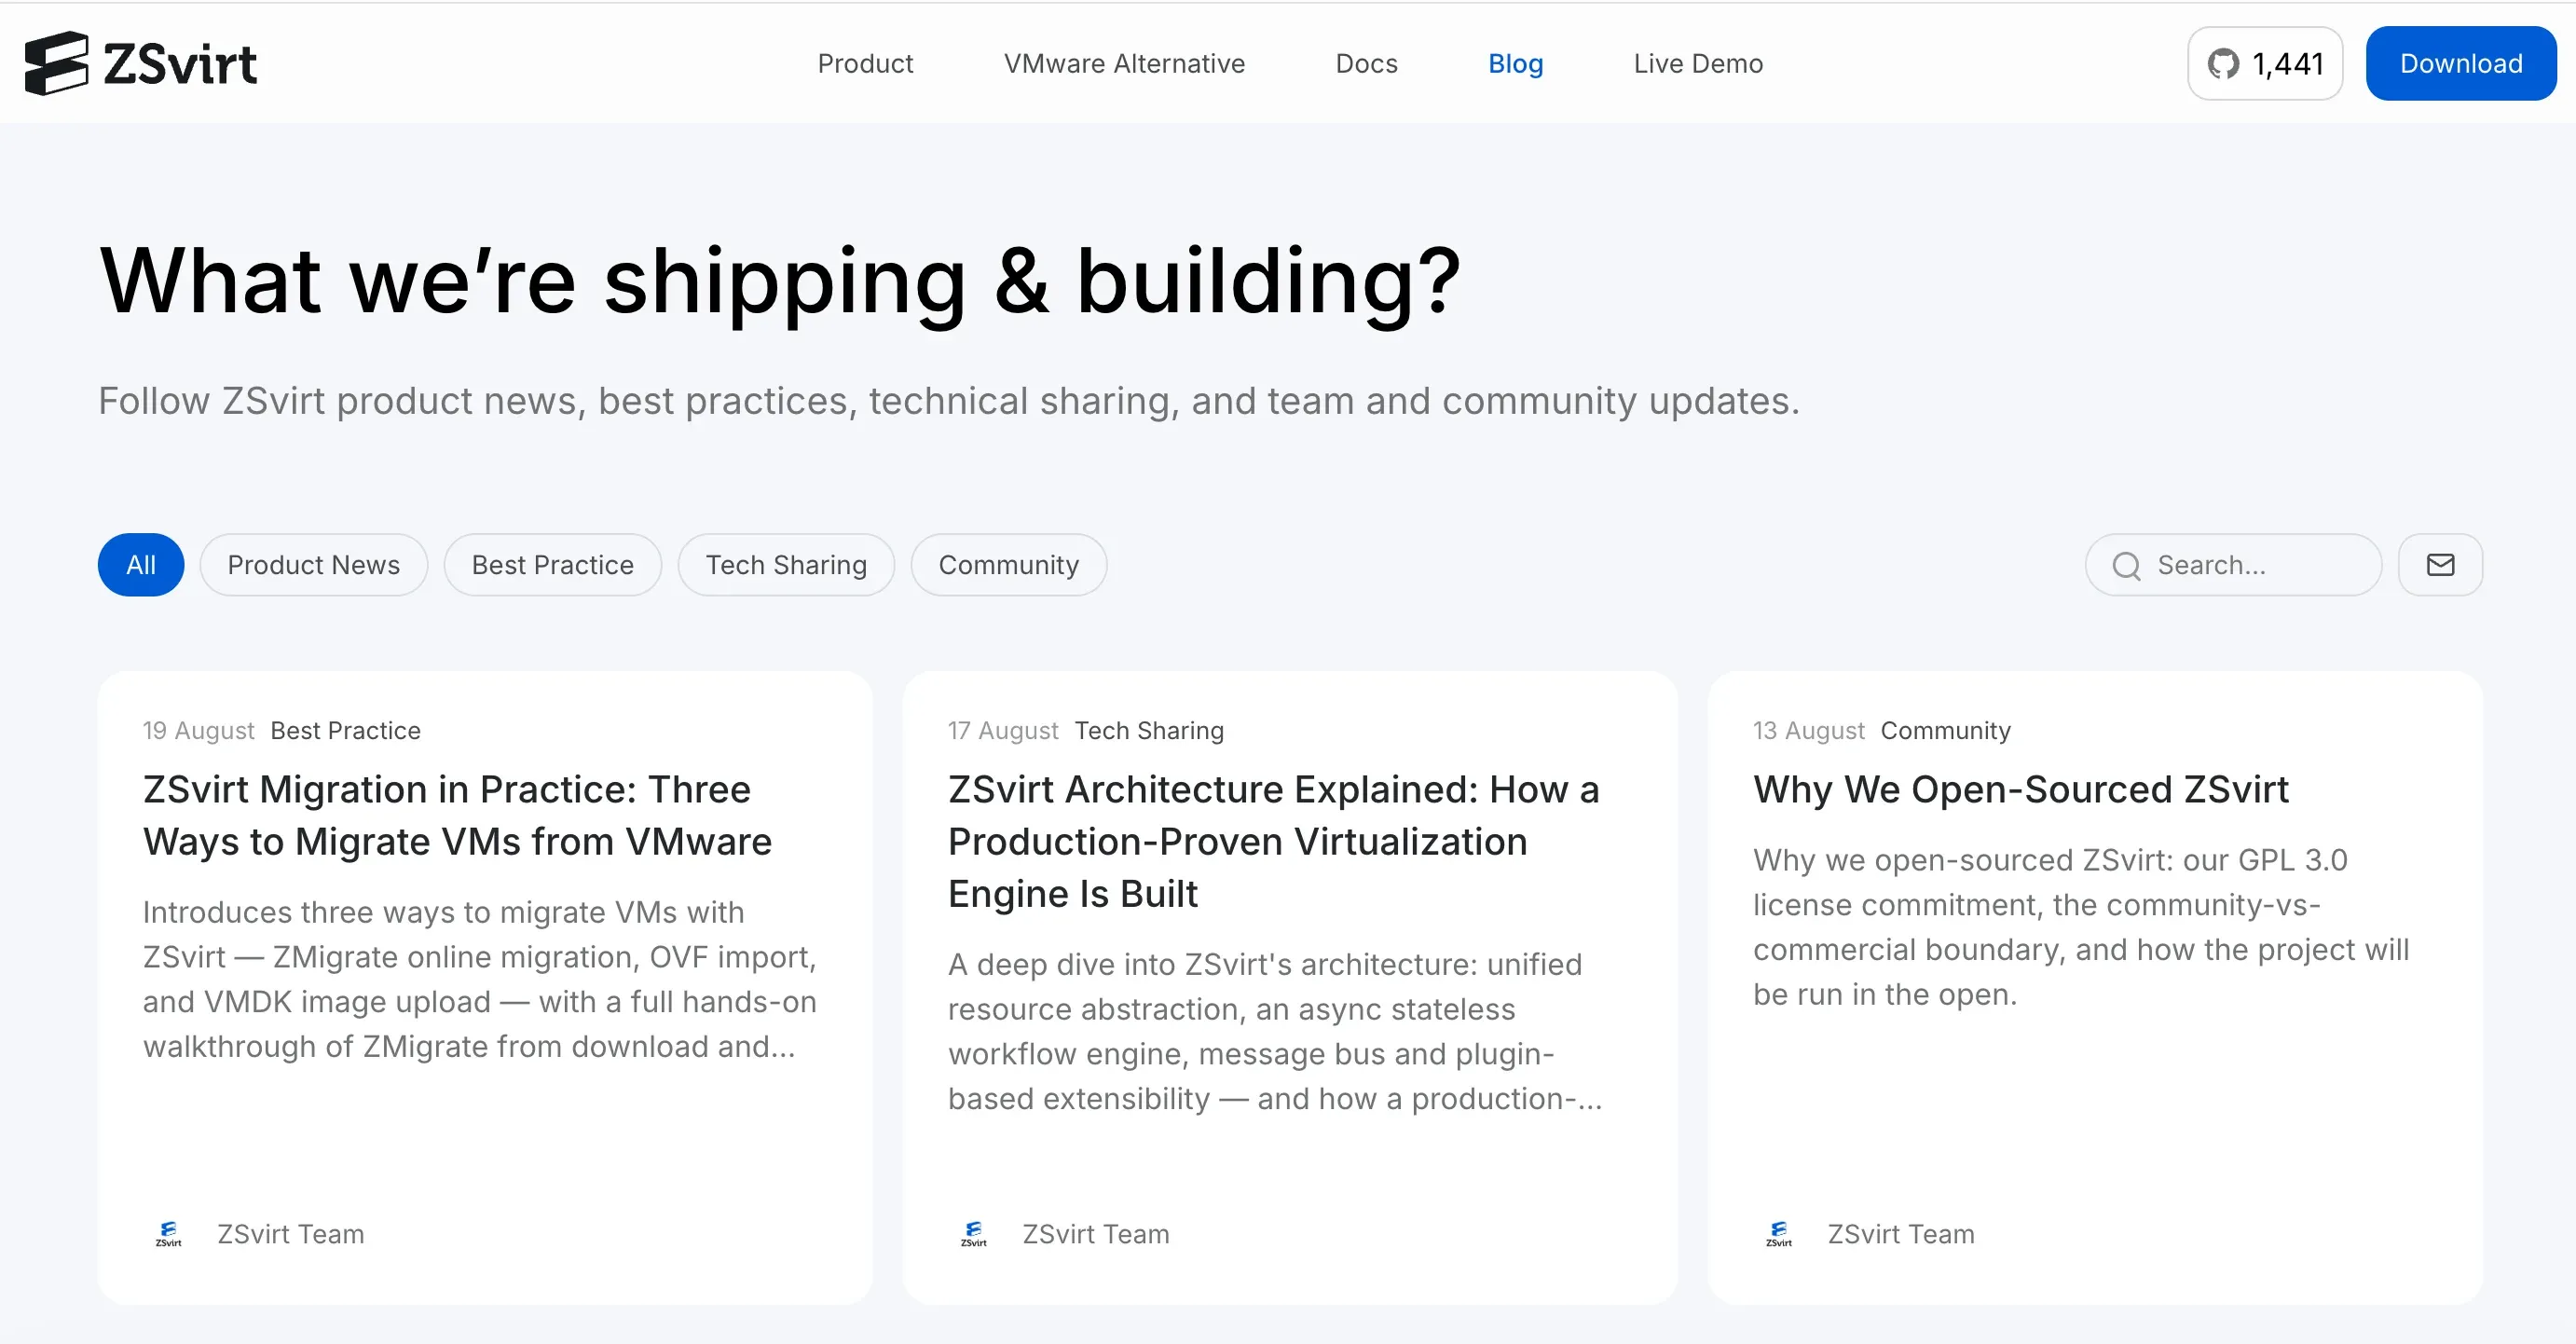Click into the Search... input field

[2233, 565]
